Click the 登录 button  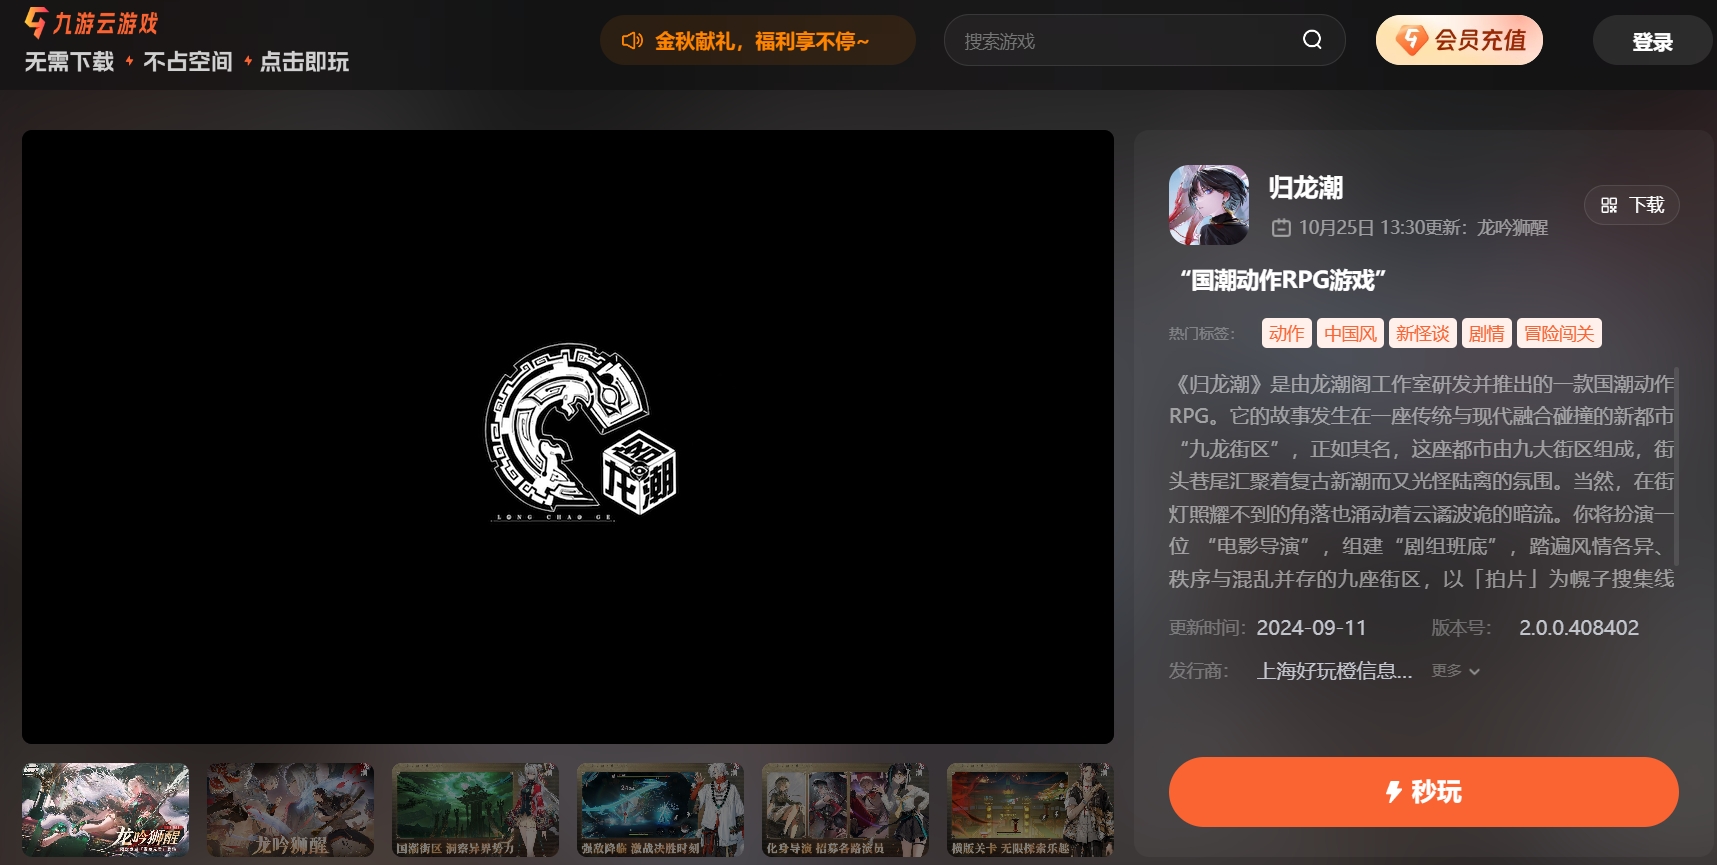[x=1652, y=42]
